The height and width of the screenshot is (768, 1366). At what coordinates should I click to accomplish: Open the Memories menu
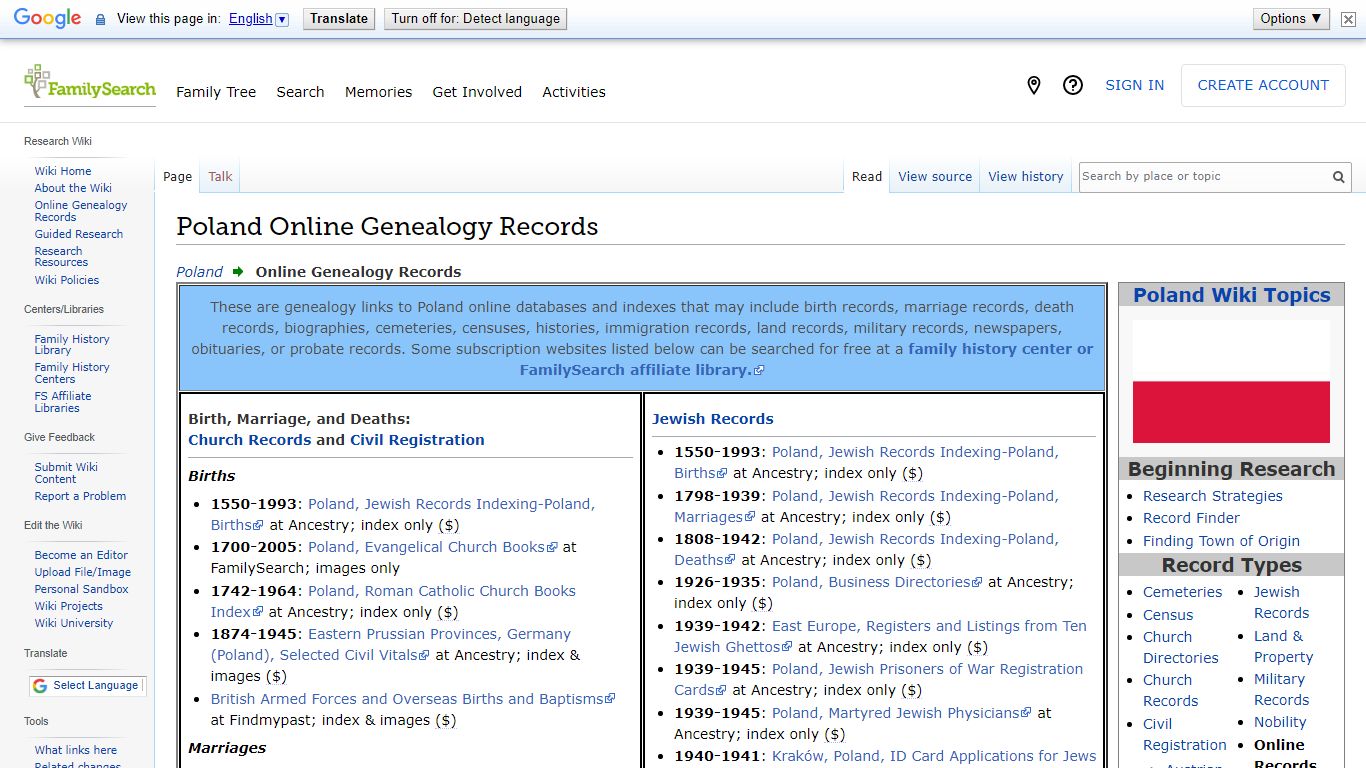378,92
